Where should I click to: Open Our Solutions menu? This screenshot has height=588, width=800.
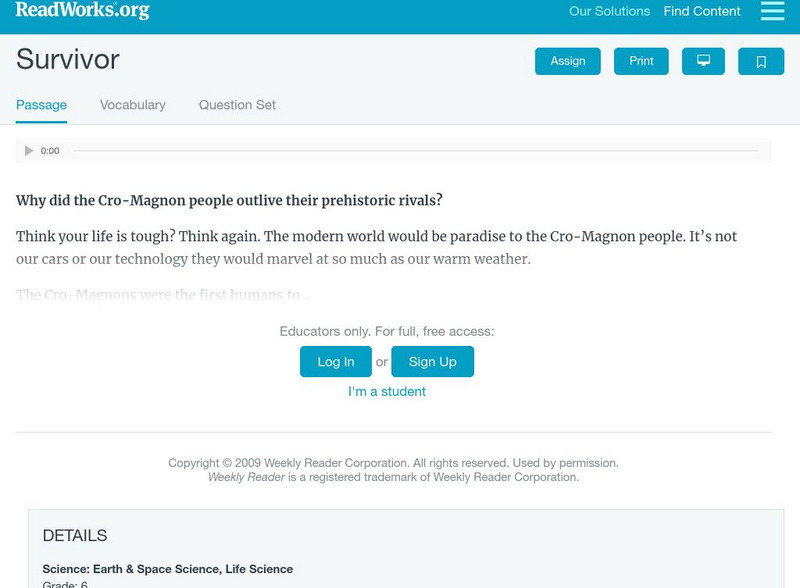click(x=609, y=12)
